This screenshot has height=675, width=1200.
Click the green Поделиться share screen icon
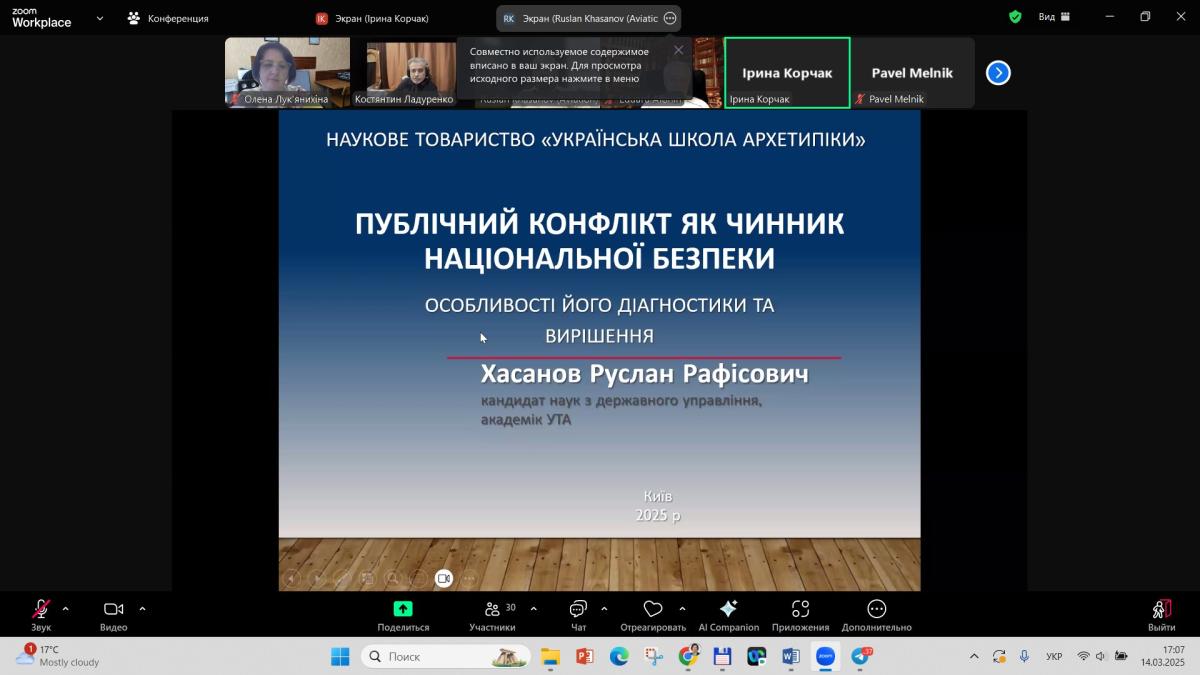403,609
